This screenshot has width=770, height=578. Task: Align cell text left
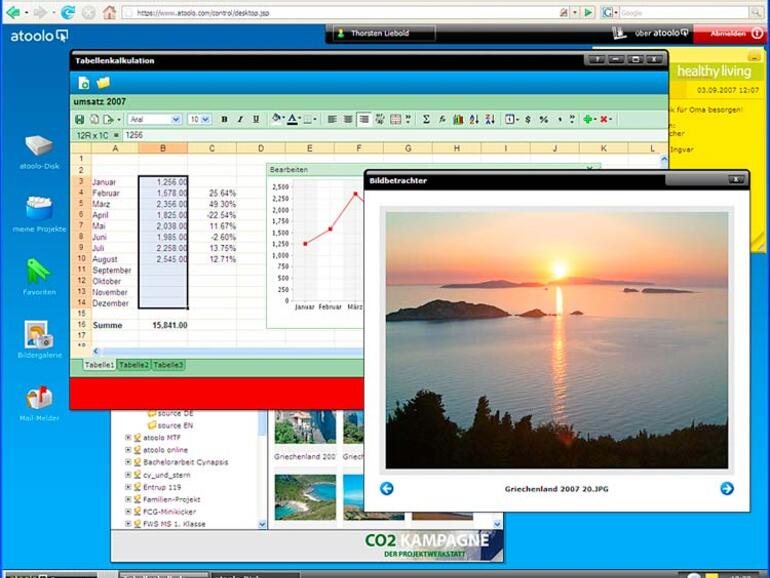(x=332, y=119)
